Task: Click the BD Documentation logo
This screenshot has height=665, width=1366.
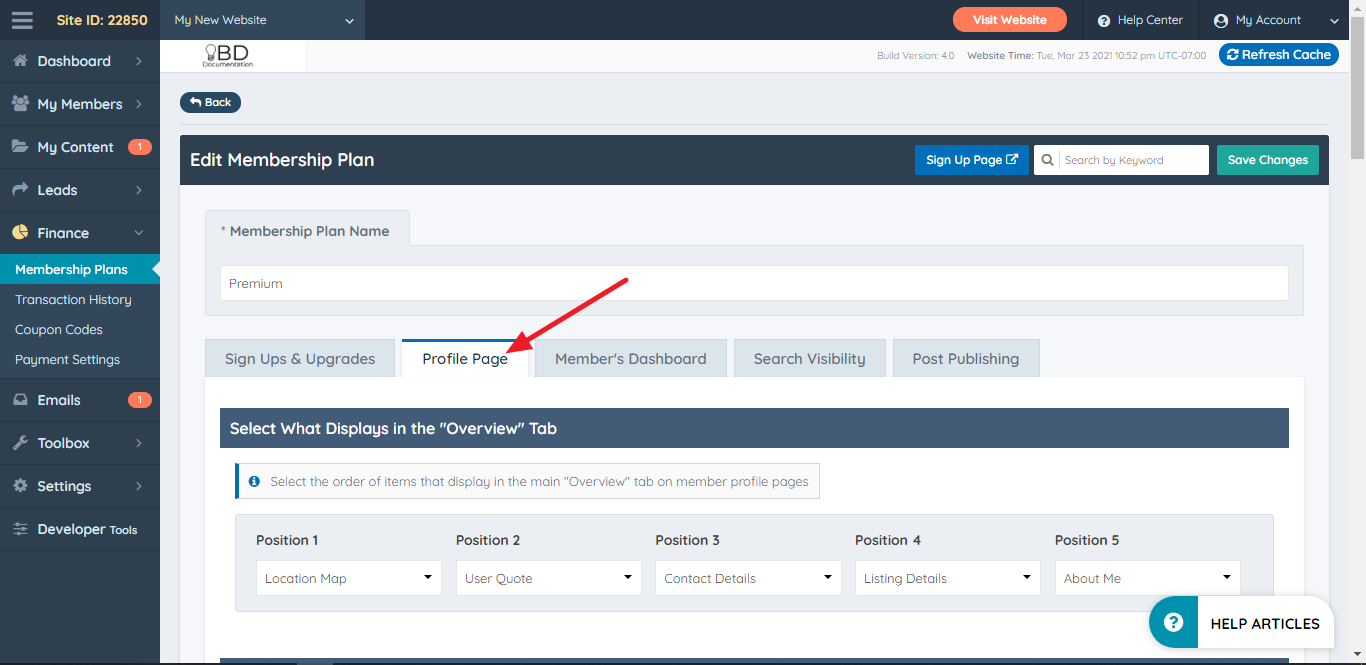Action: pyautogui.click(x=228, y=56)
